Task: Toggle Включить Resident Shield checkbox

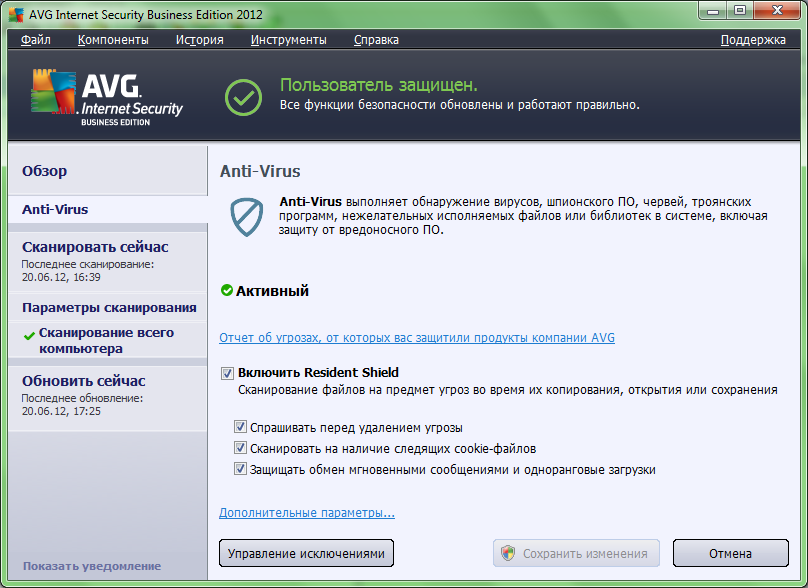Action: tap(227, 373)
